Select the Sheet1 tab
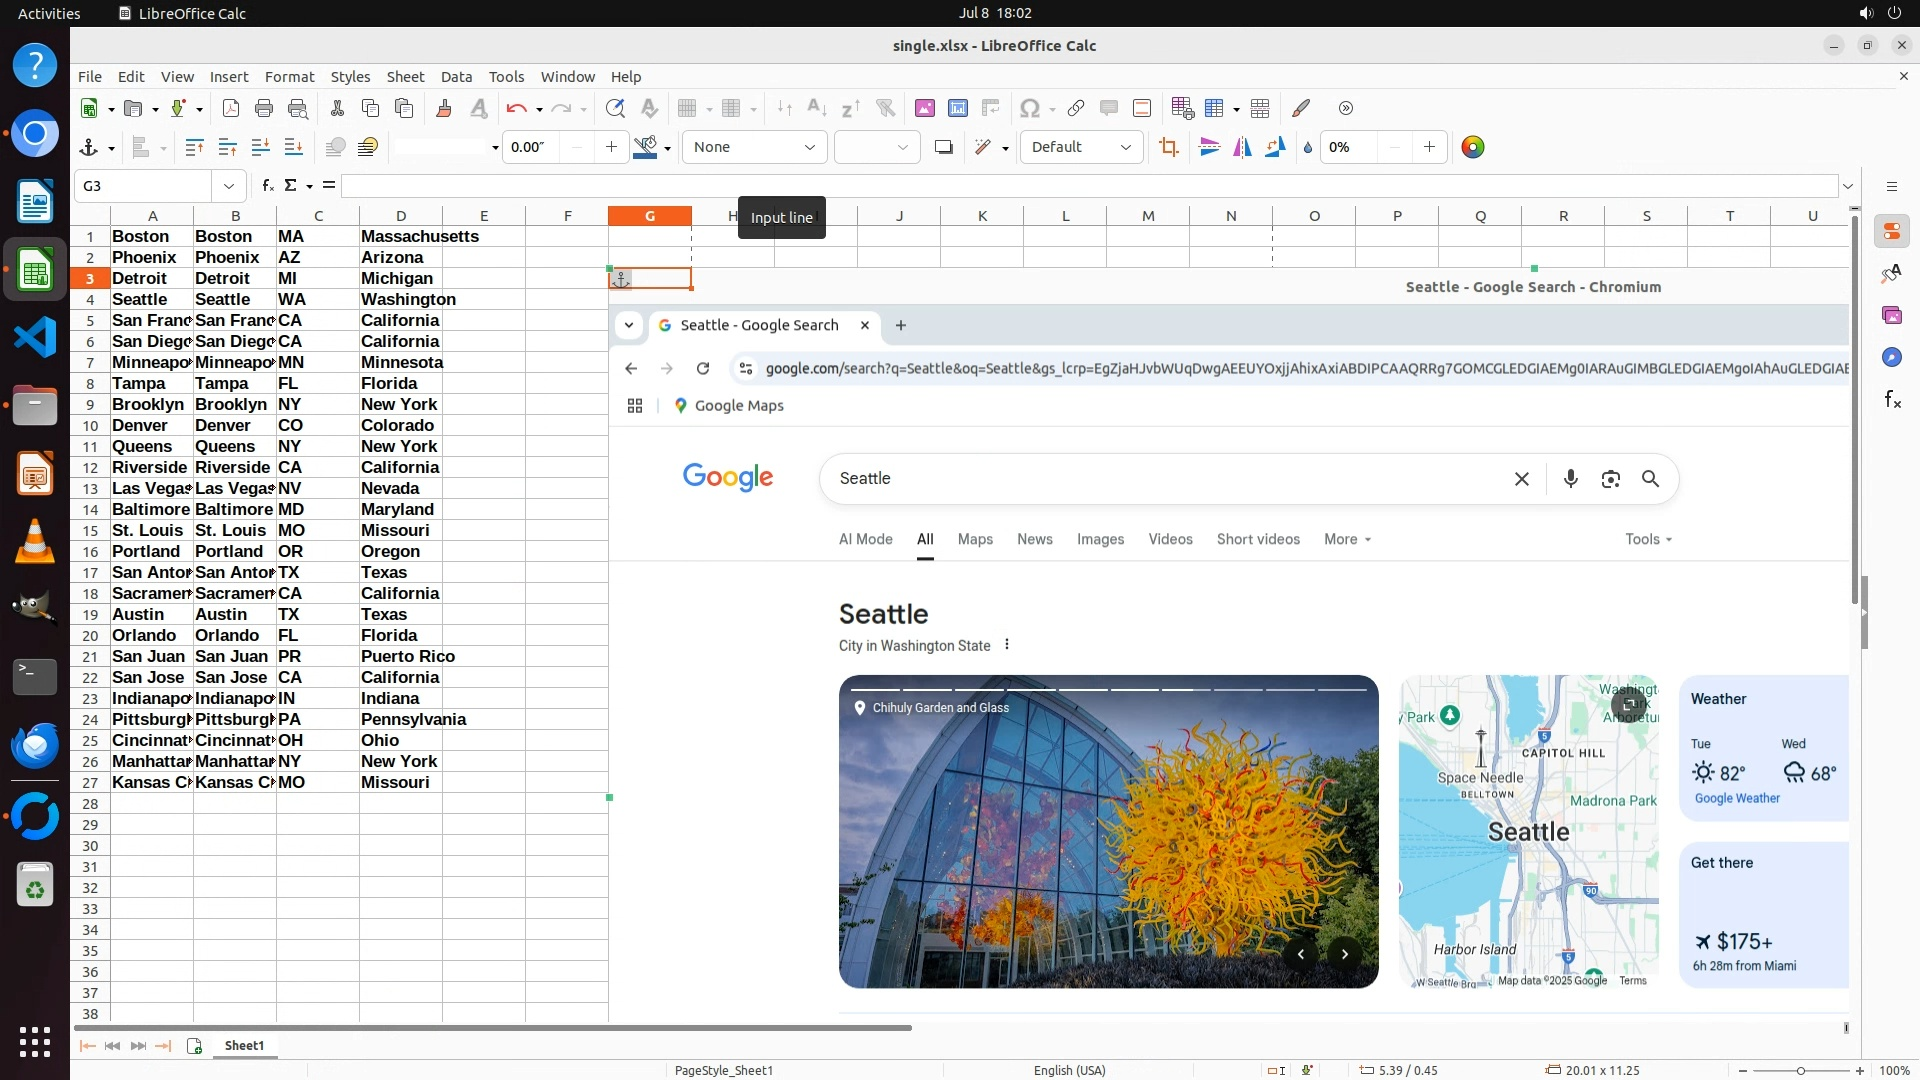Screen dimensions: 1920x1080 point(244,1045)
